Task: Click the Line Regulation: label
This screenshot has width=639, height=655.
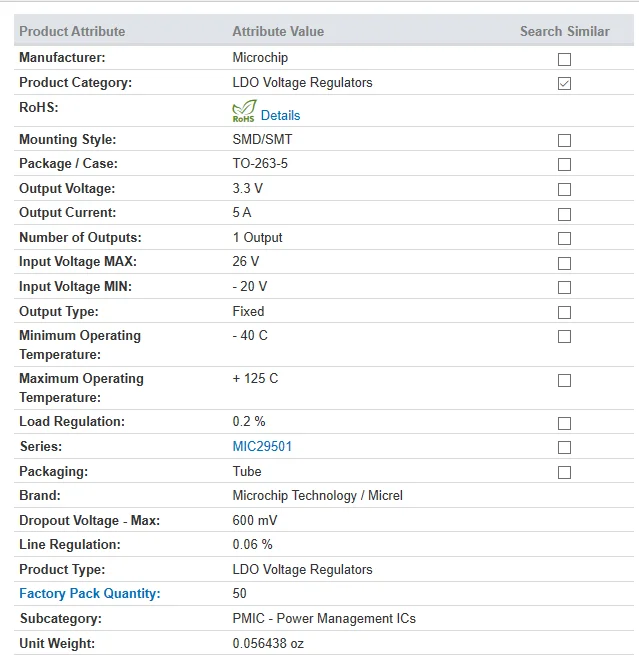Action: tap(70, 545)
